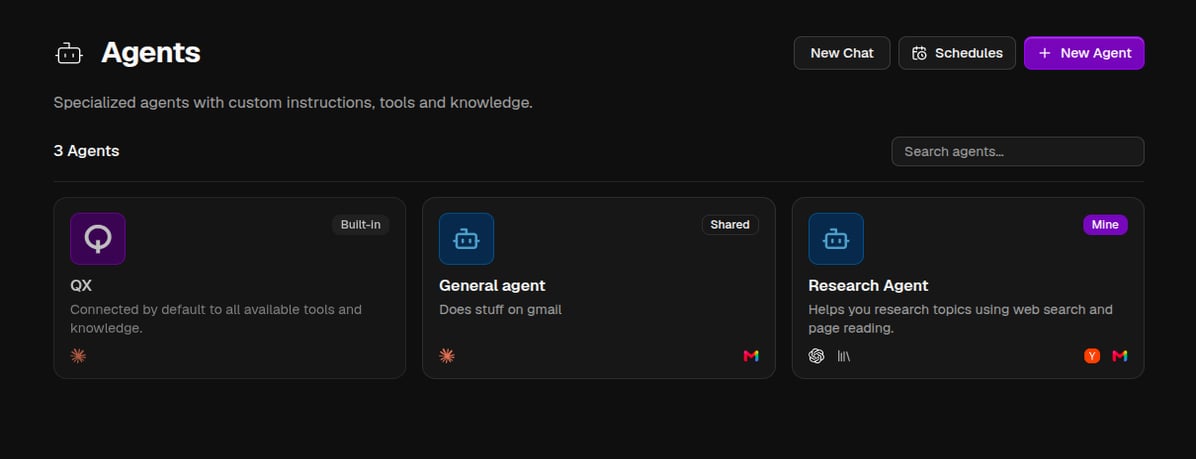The height and width of the screenshot is (459, 1196).
Task: Click the 'Specialized agents with custom instructions' subtitle
Action: [x=293, y=103]
